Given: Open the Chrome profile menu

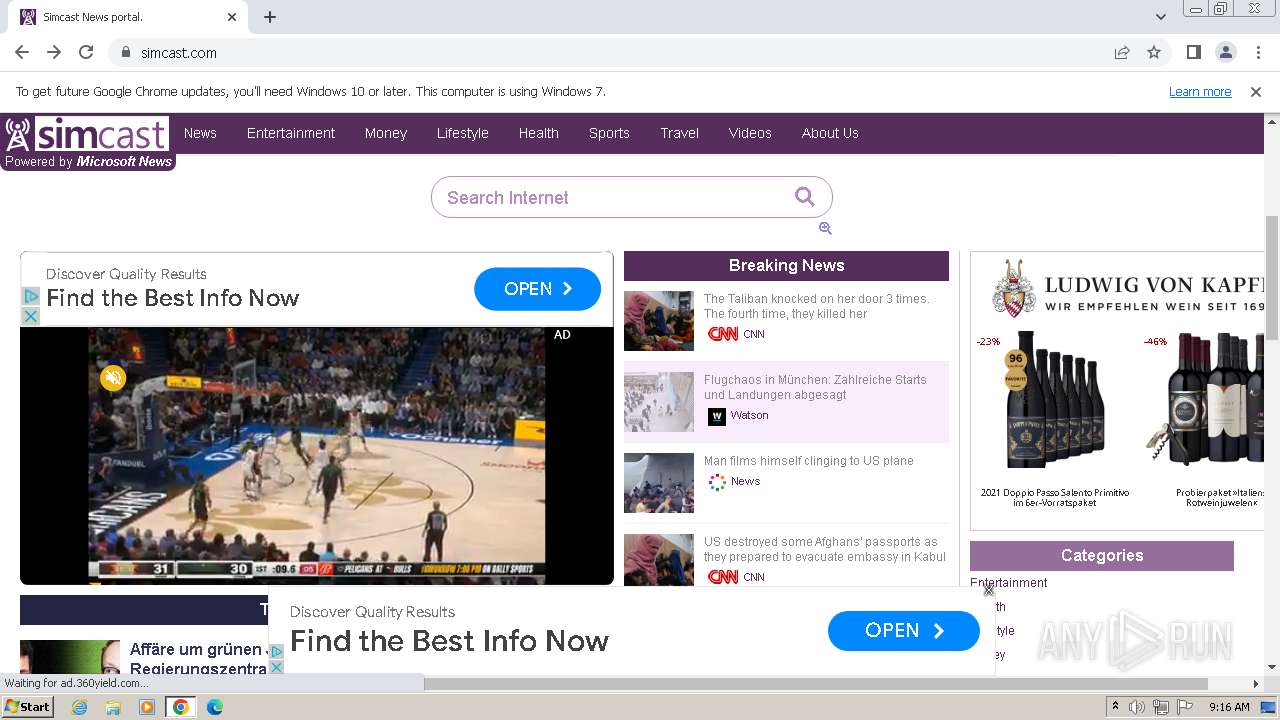Looking at the screenshot, I should (x=1226, y=52).
